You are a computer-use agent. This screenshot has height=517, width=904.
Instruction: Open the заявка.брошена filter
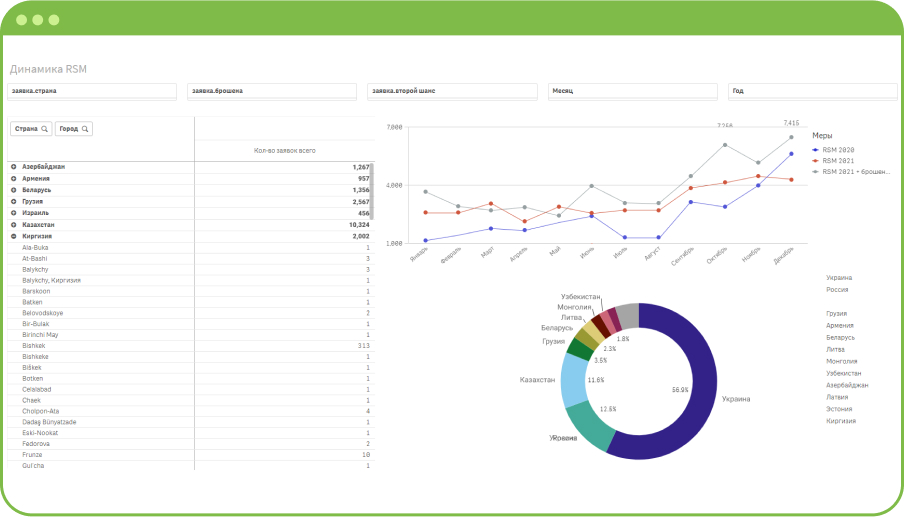coord(272,91)
